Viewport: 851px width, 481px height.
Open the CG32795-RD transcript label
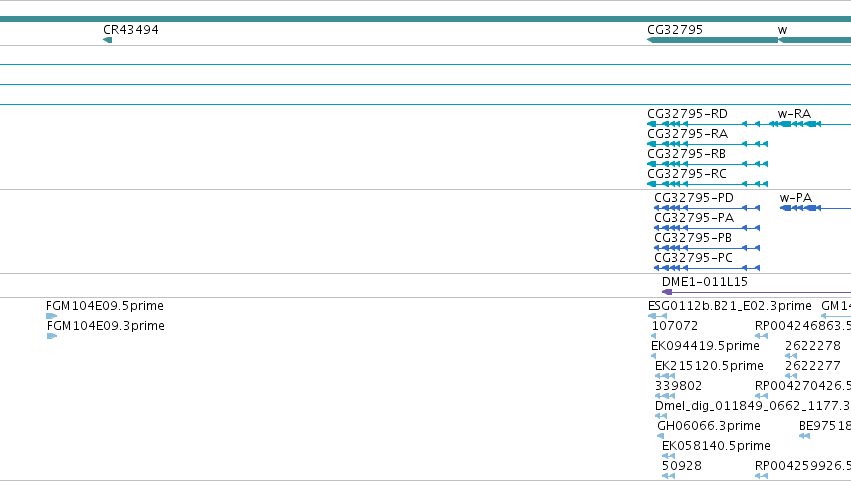pos(687,114)
